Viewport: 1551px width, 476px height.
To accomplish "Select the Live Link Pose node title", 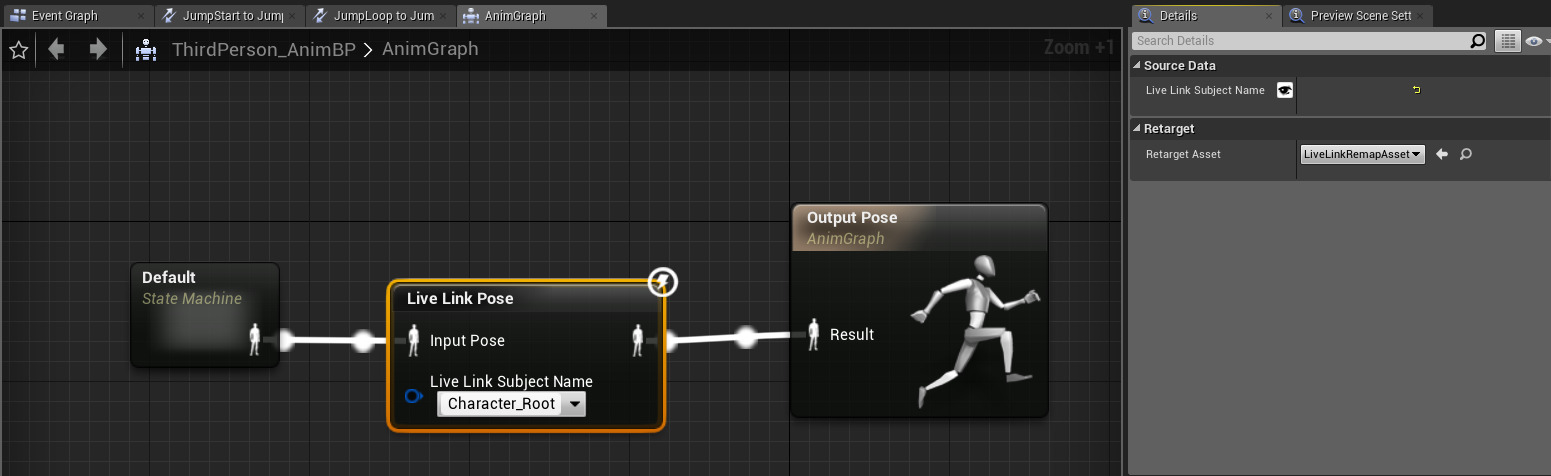I will click(x=460, y=298).
